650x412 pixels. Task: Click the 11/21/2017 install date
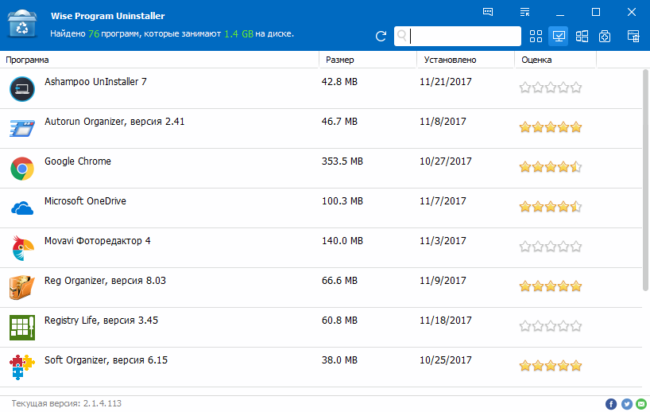446,82
